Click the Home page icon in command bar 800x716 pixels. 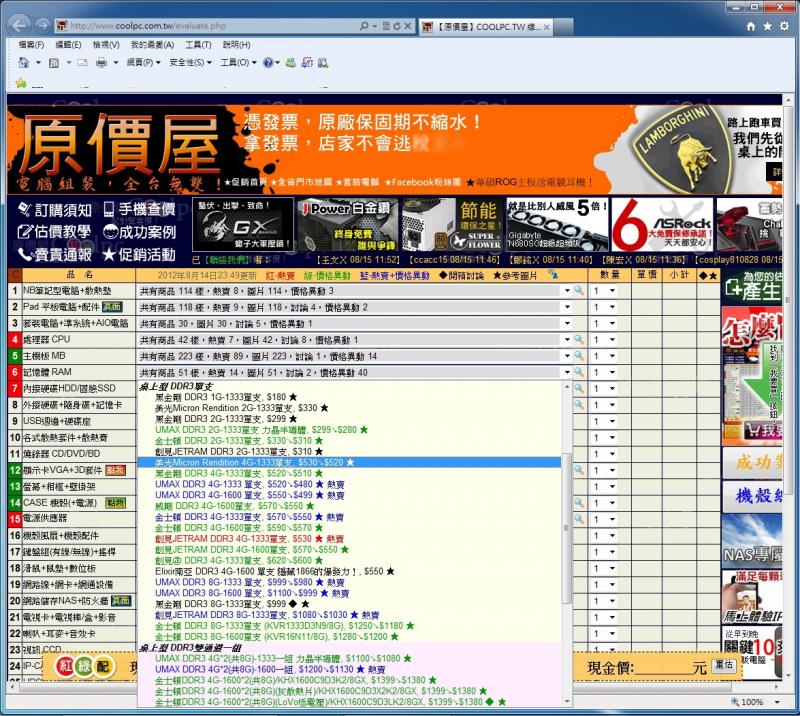click(24, 63)
